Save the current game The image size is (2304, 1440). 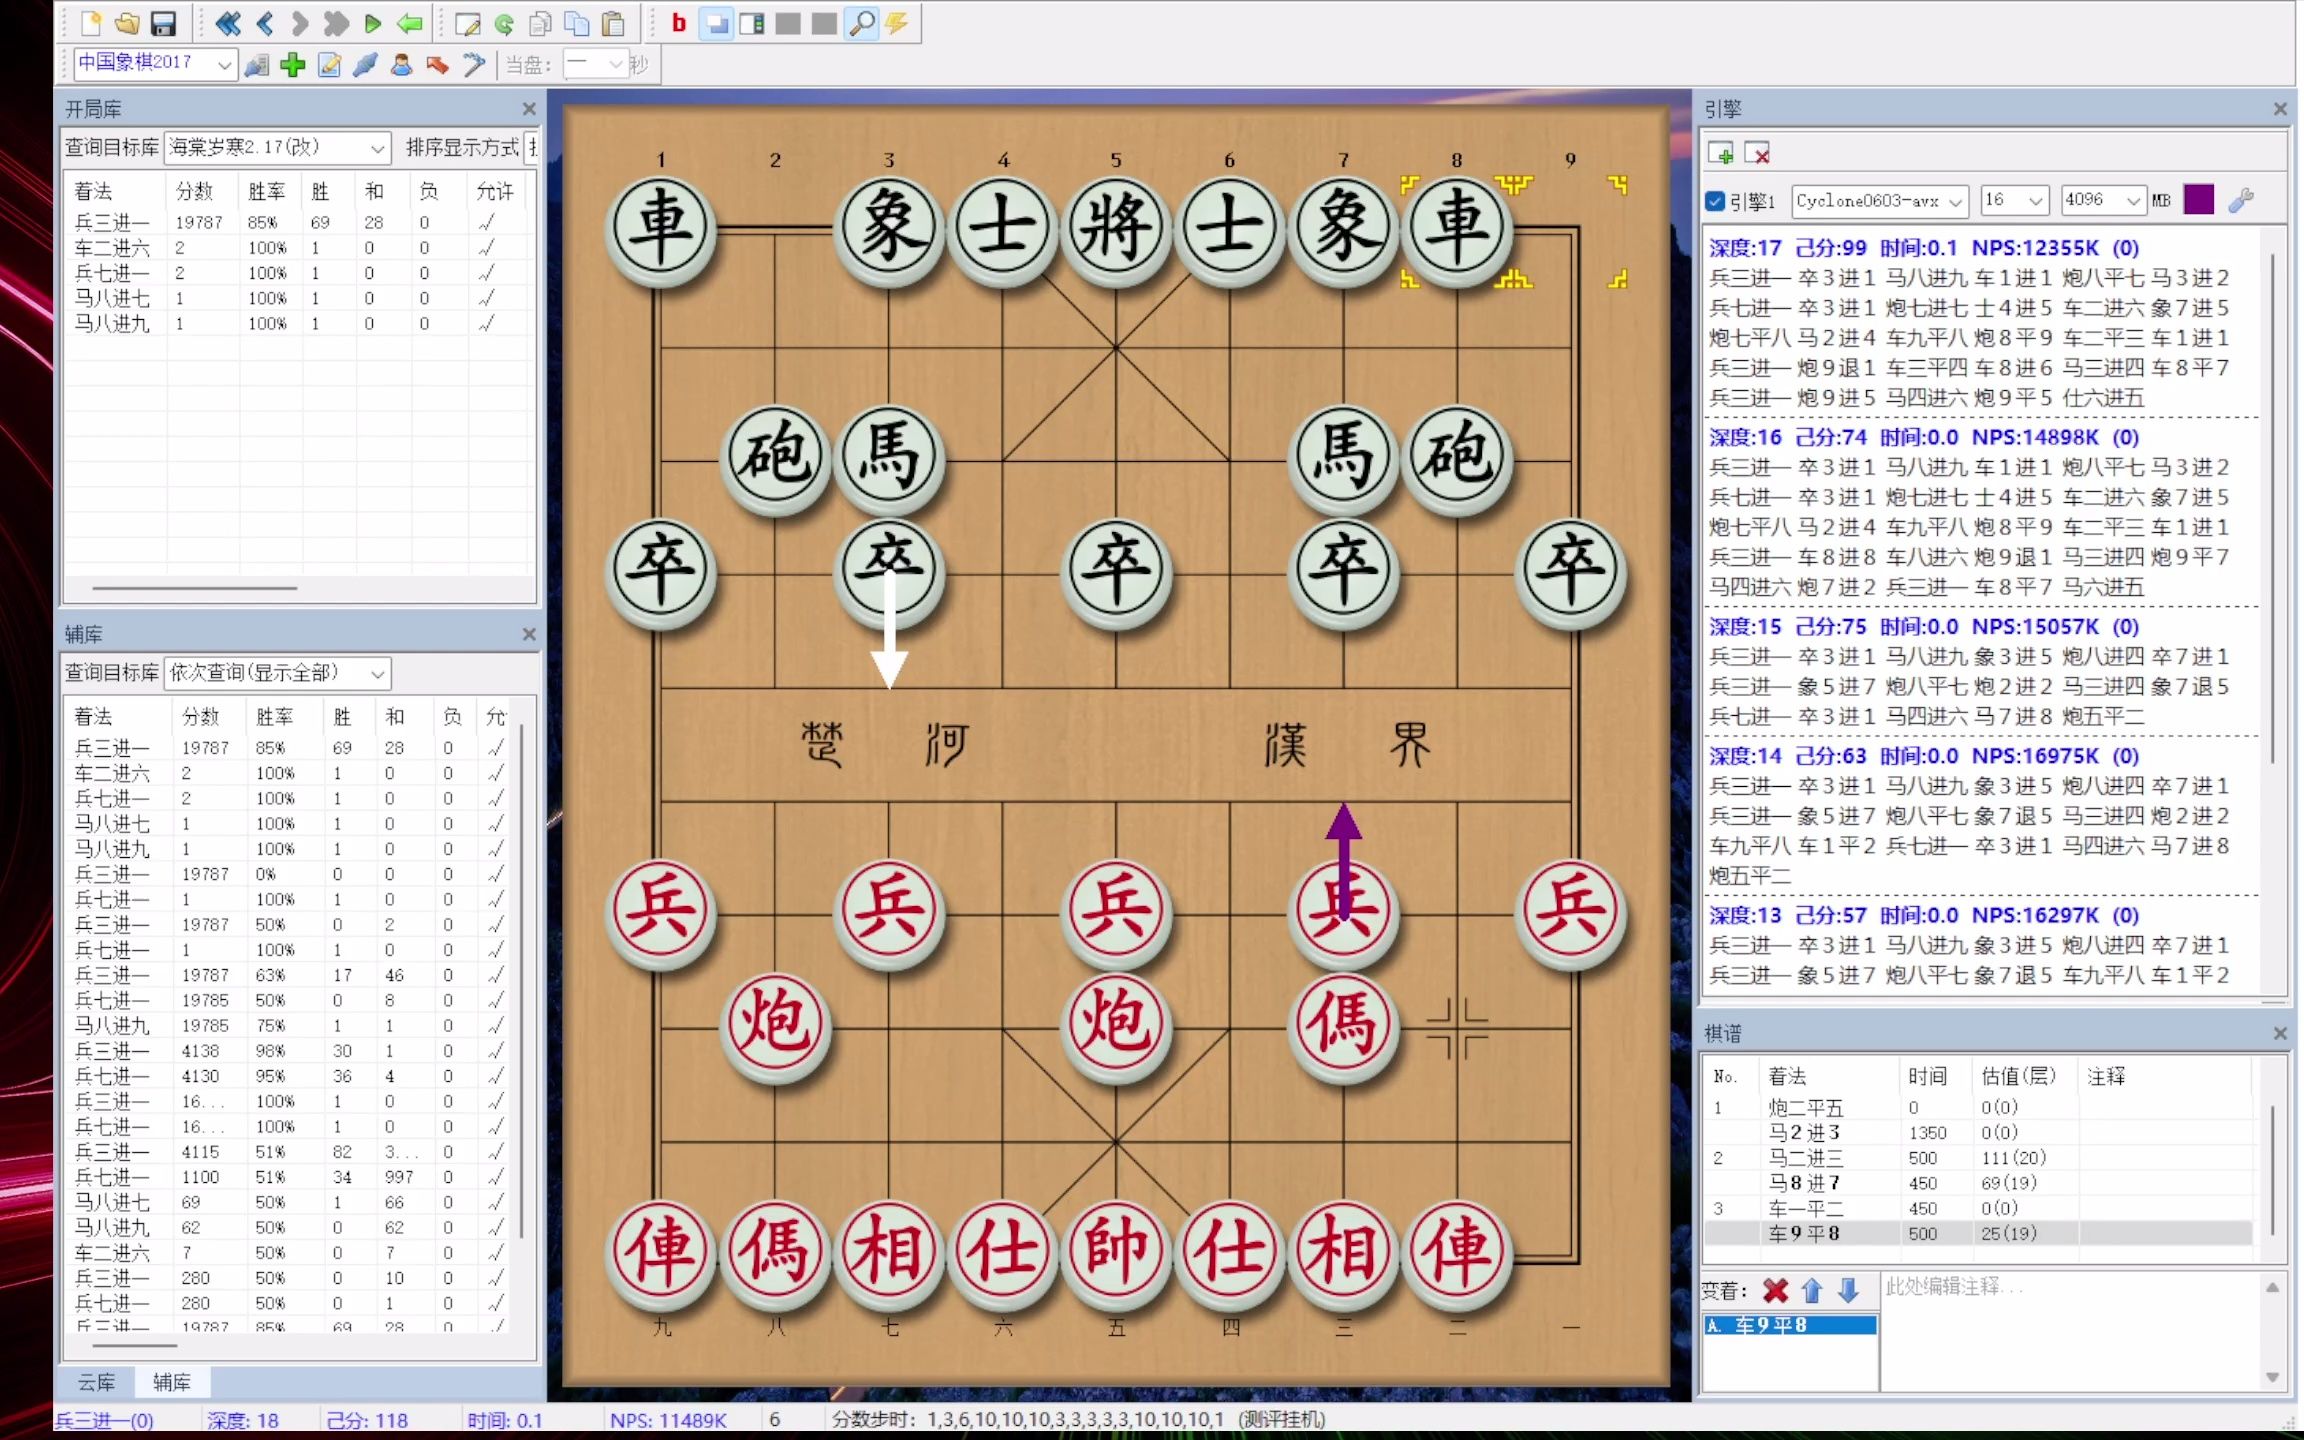(x=163, y=23)
